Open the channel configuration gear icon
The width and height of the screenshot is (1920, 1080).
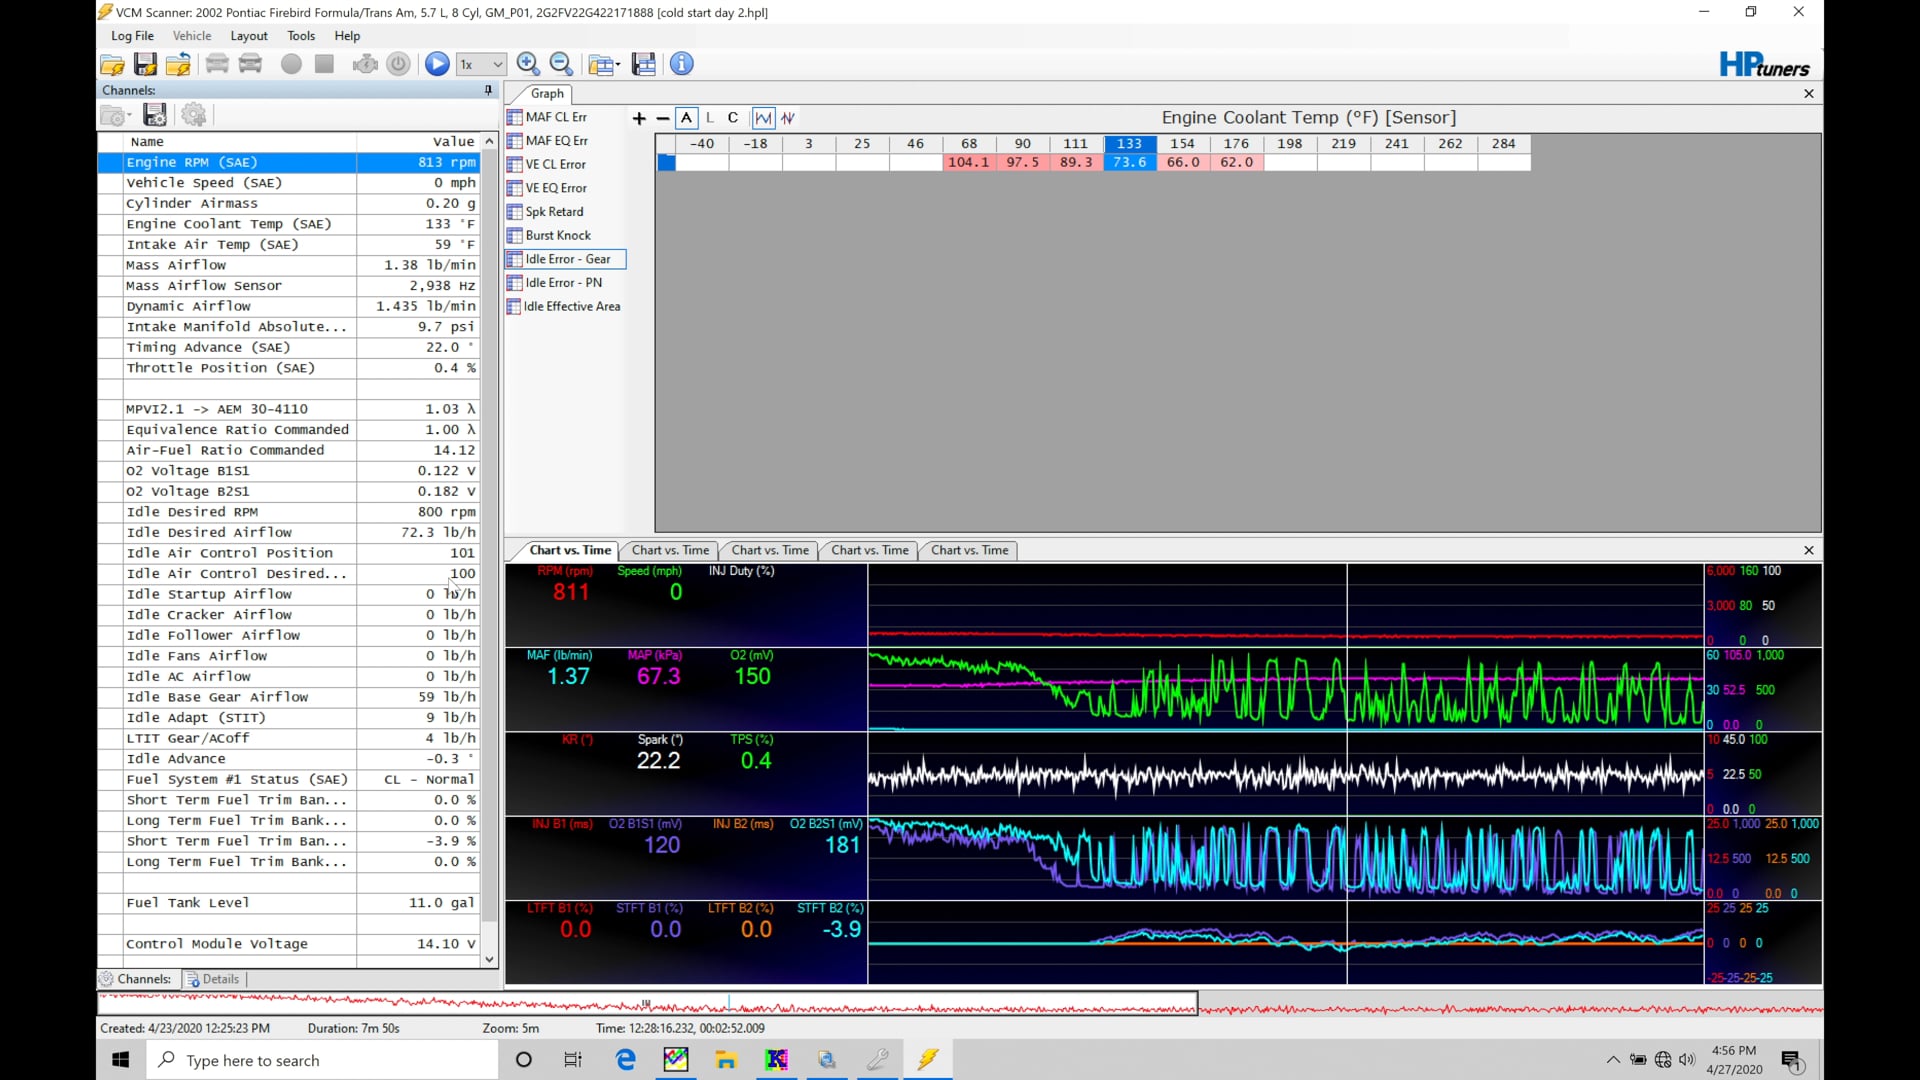click(x=194, y=114)
